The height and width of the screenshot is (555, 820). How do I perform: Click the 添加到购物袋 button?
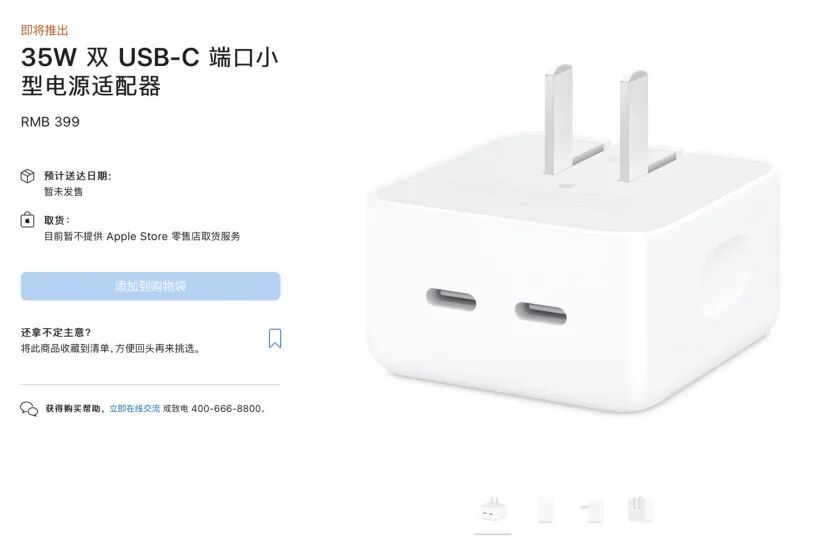click(151, 286)
